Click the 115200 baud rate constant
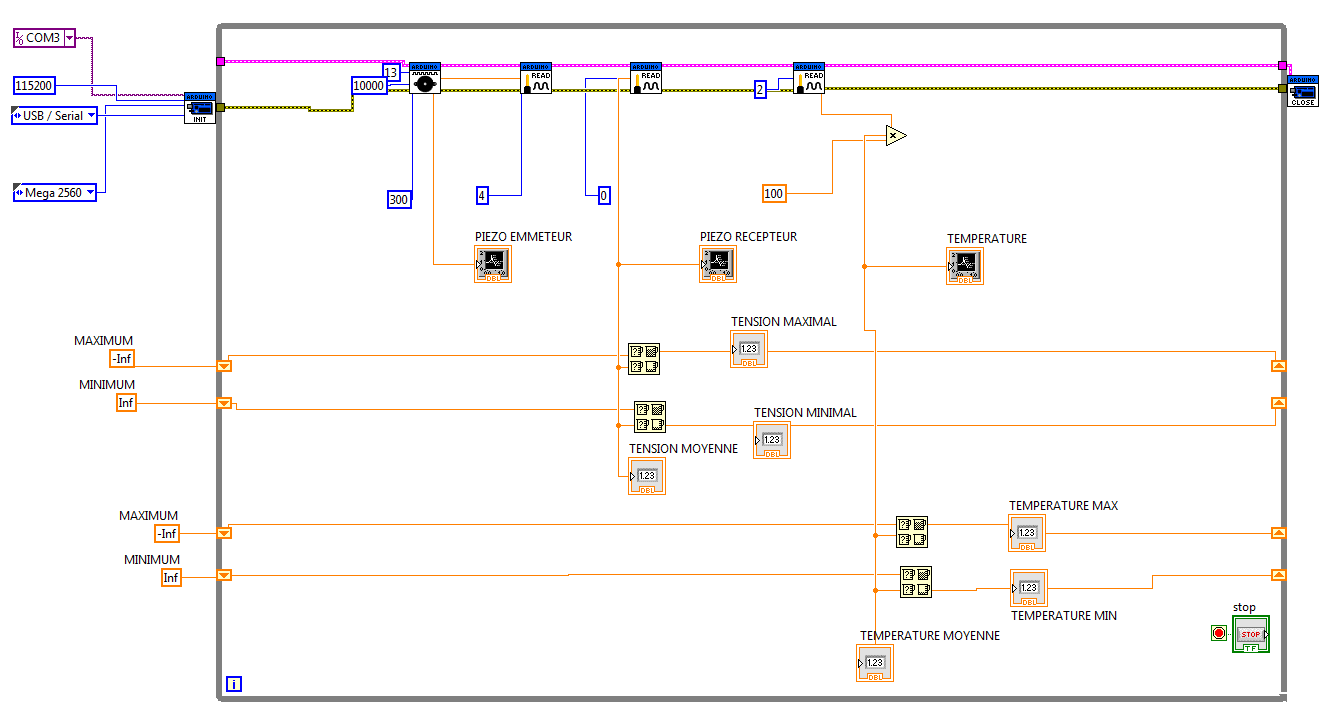This screenshot has width=1337, height=714. (x=34, y=86)
